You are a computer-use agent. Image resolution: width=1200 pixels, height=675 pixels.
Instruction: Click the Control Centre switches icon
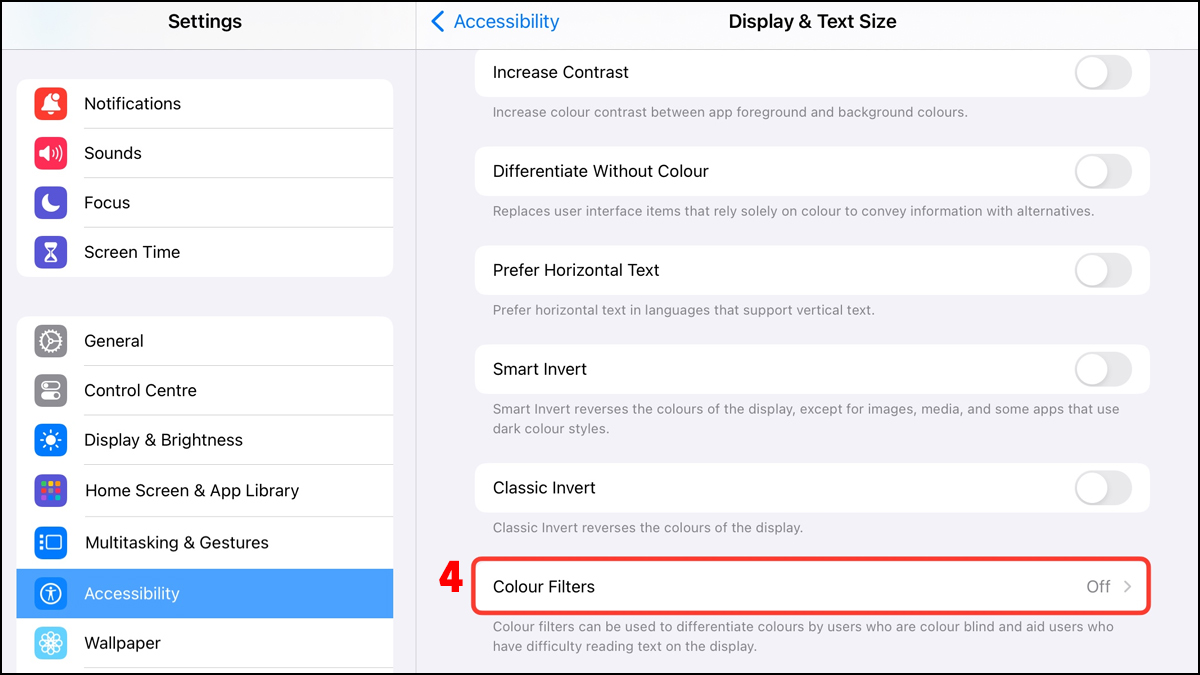[51, 391]
